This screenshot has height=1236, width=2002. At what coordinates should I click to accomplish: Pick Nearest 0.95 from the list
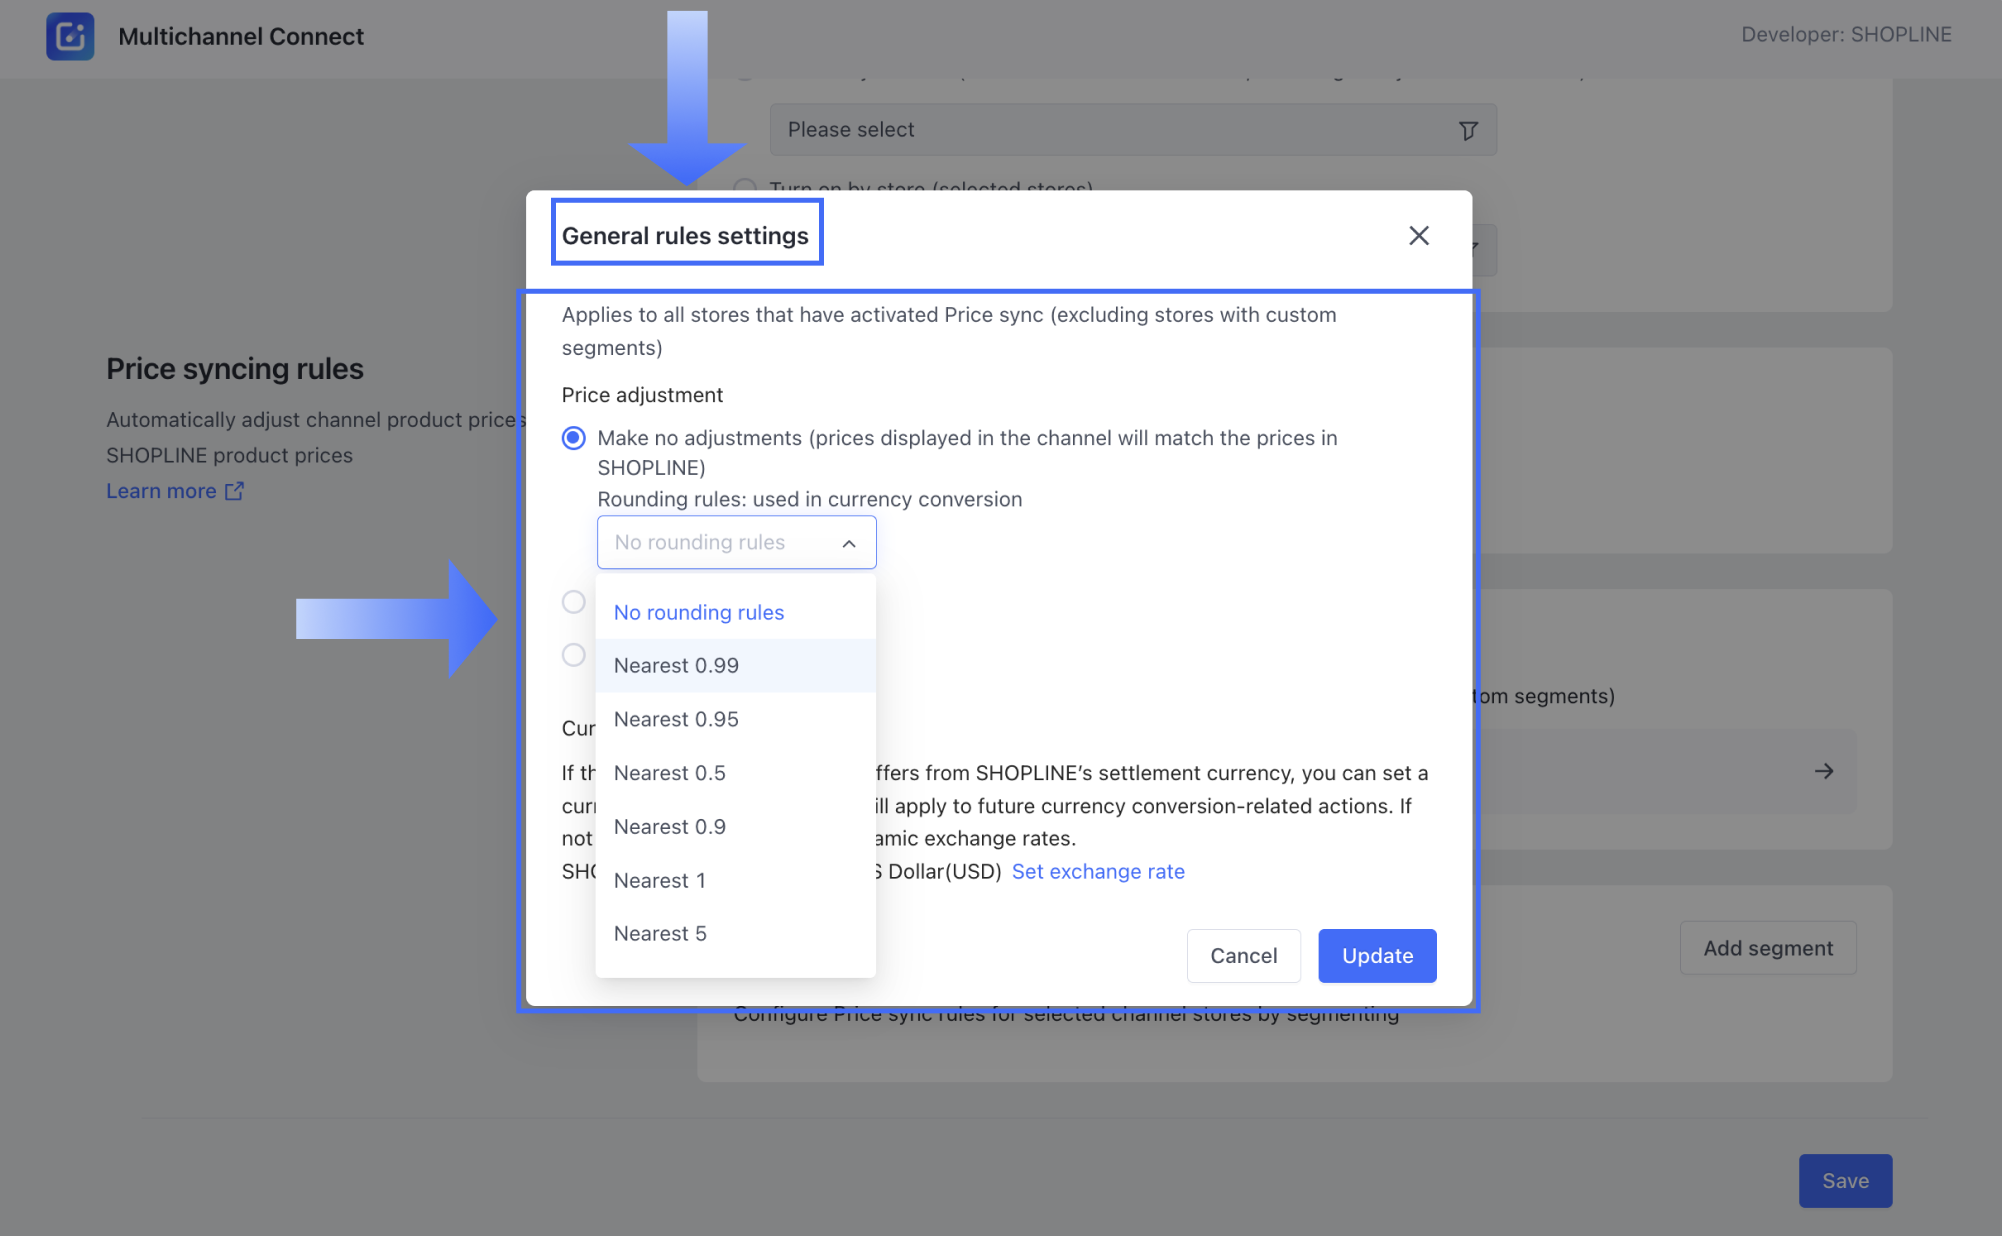(676, 719)
